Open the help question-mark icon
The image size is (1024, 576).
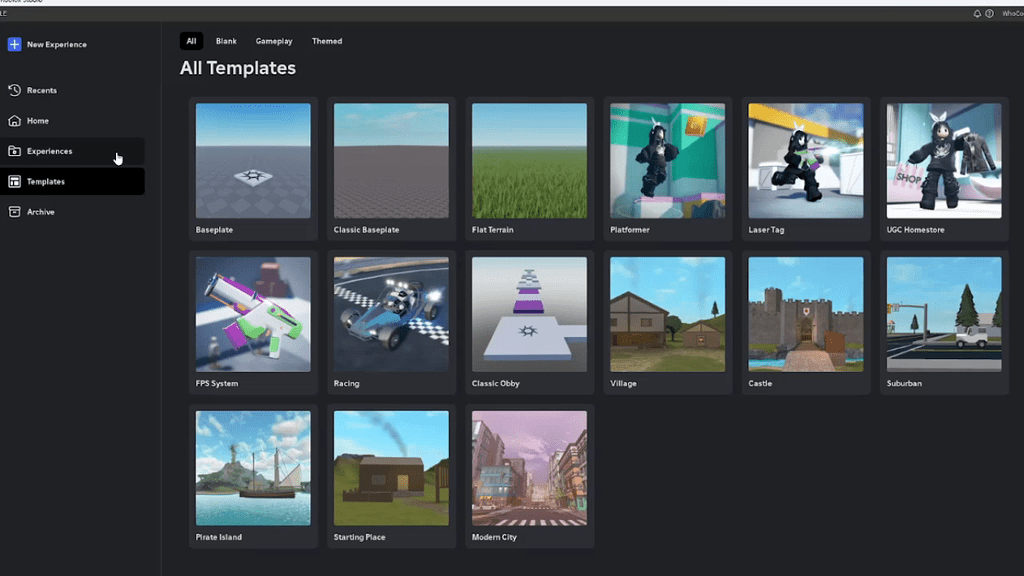991,13
